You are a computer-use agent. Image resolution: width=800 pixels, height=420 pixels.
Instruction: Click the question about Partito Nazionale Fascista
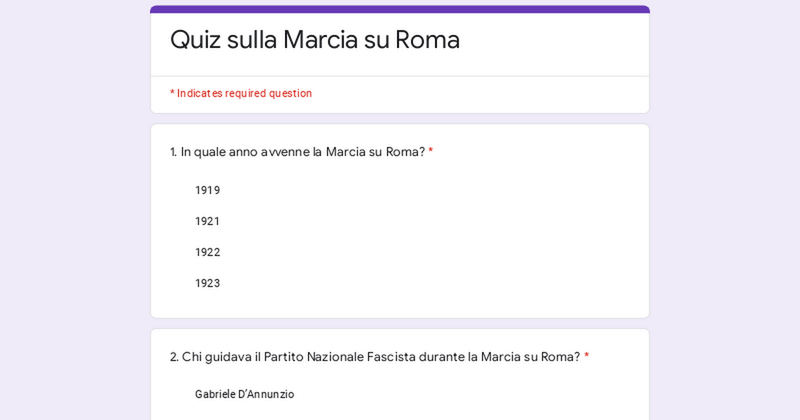(x=380, y=357)
